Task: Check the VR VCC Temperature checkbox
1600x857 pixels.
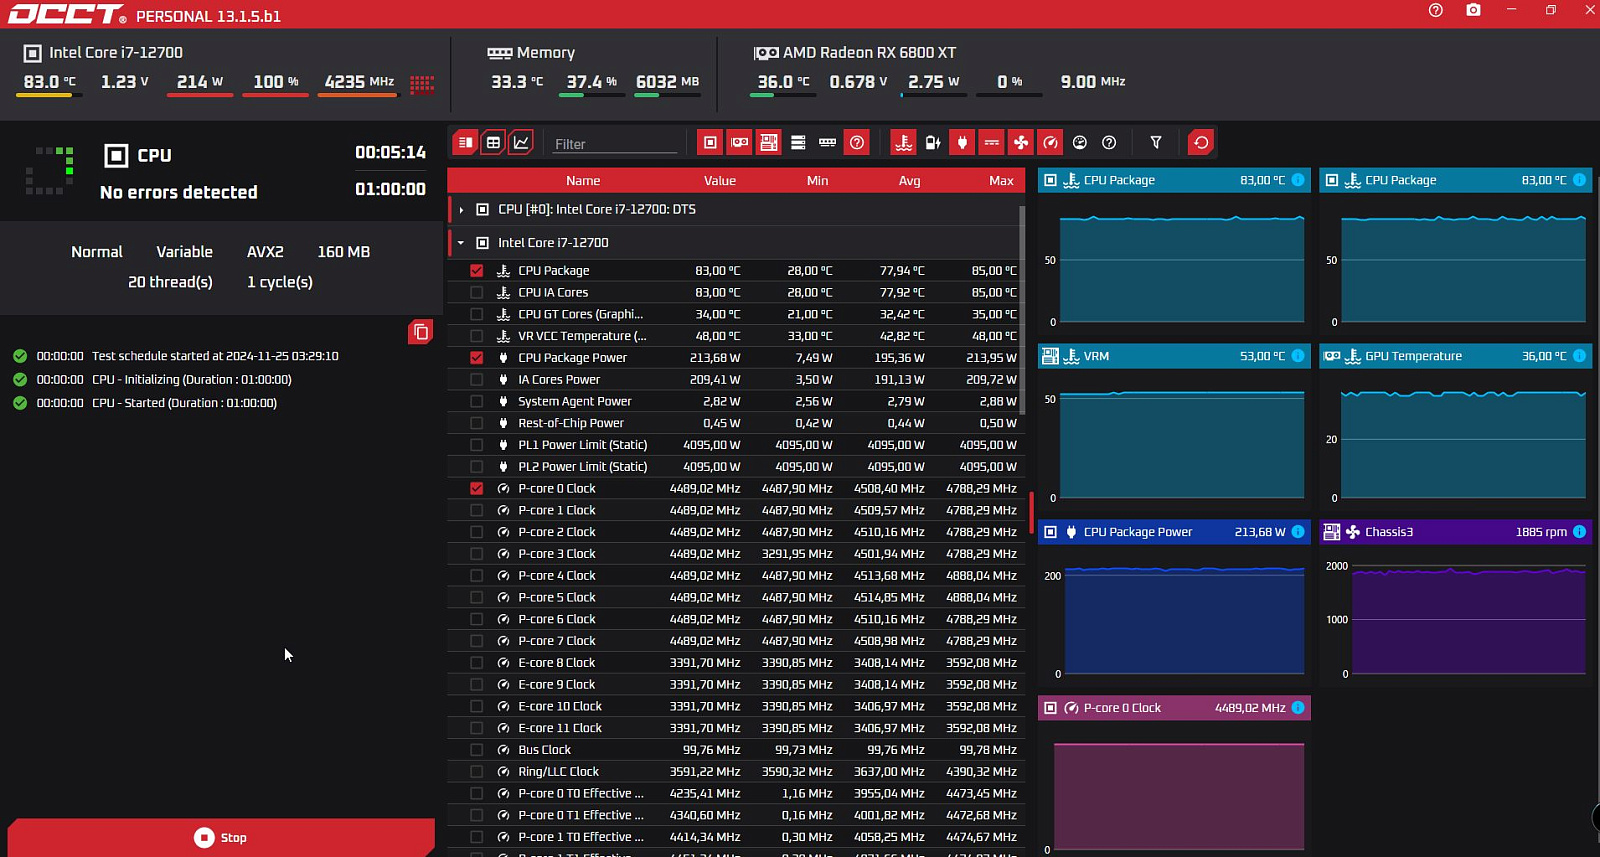Action: pyautogui.click(x=476, y=336)
